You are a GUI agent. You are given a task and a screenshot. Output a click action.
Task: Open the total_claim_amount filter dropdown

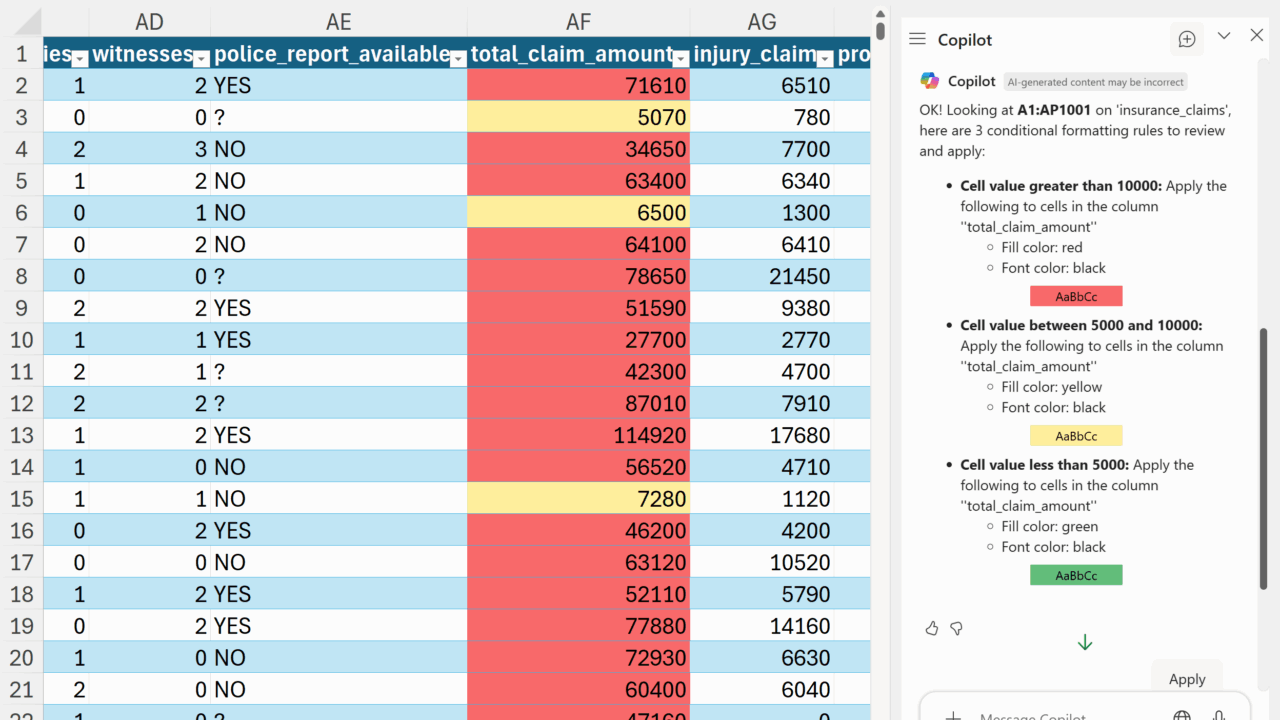(680, 58)
